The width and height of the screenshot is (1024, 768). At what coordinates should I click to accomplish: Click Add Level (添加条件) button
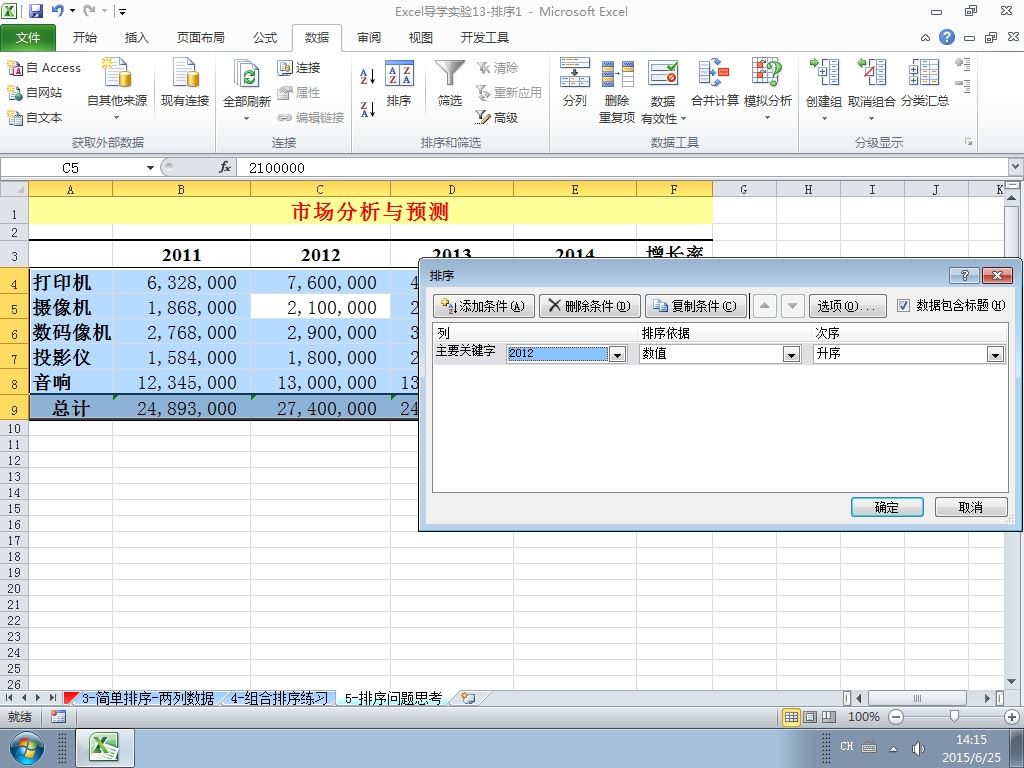pyautogui.click(x=483, y=306)
